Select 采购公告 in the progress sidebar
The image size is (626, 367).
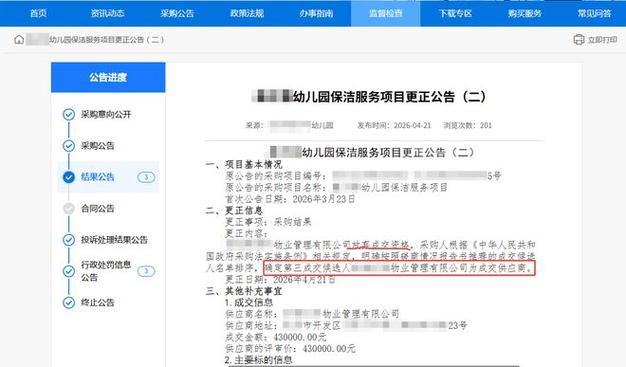pos(97,145)
